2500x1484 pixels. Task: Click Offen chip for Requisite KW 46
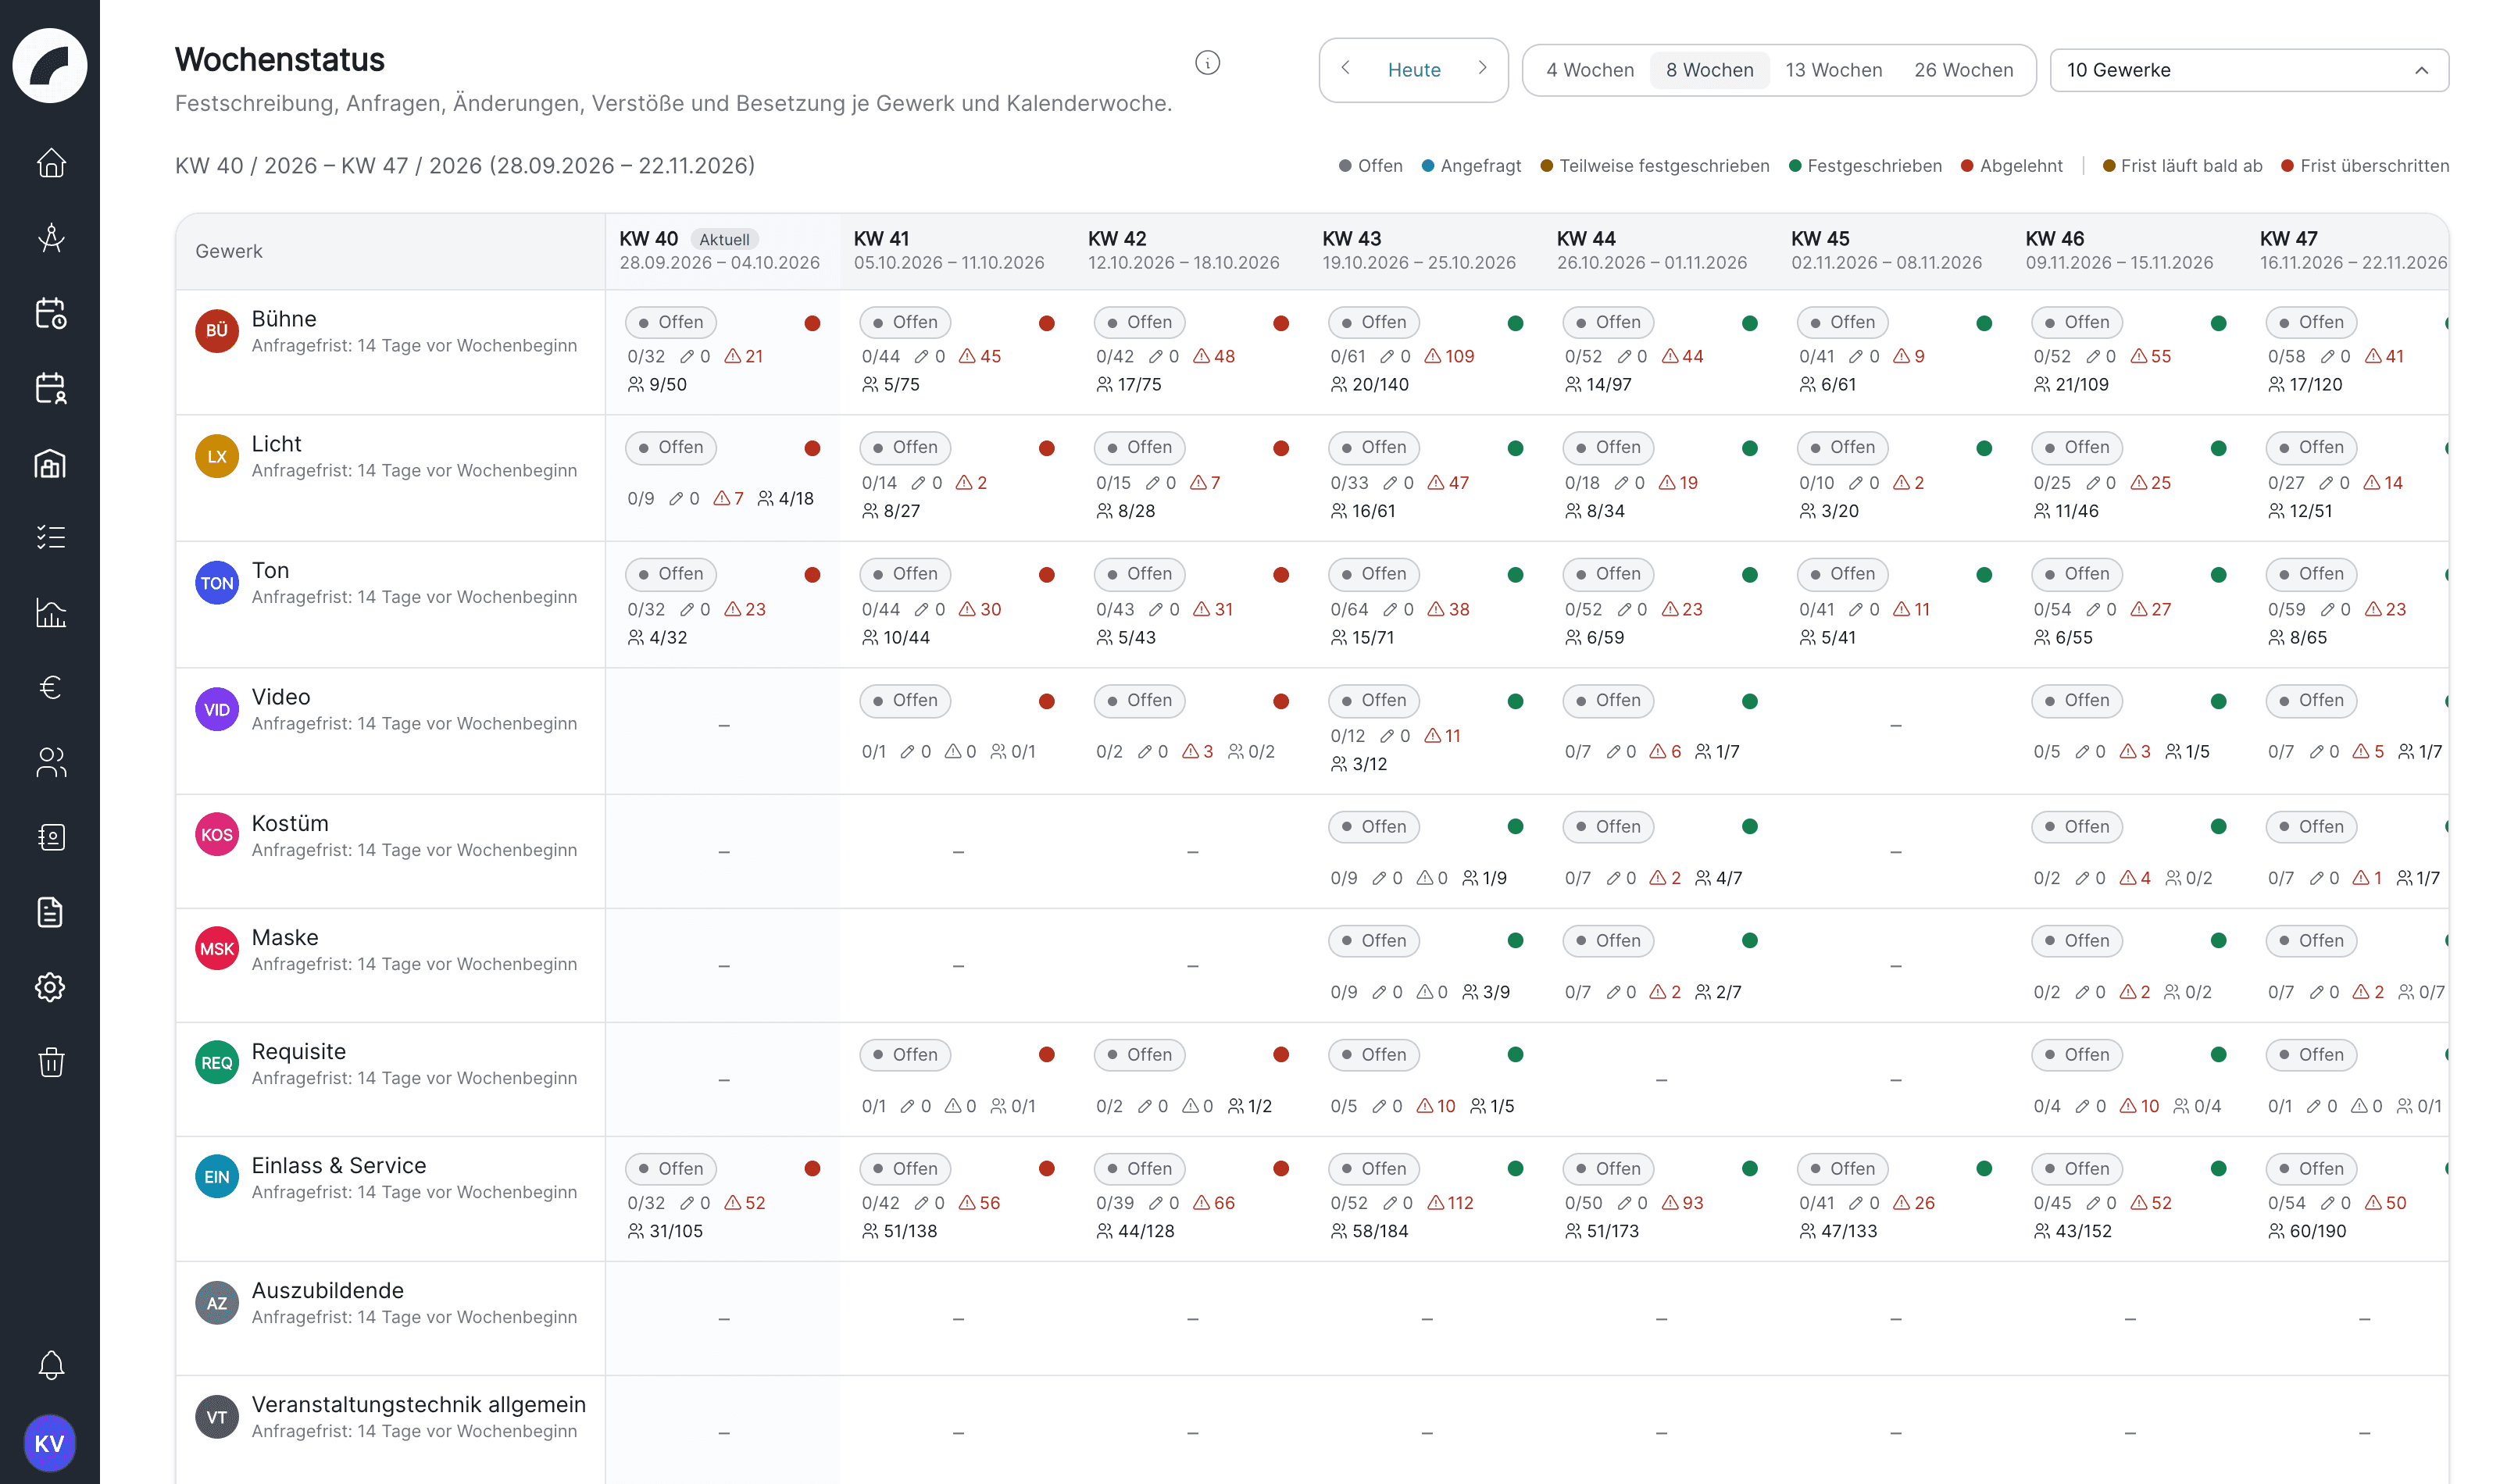[x=2077, y=1054]
